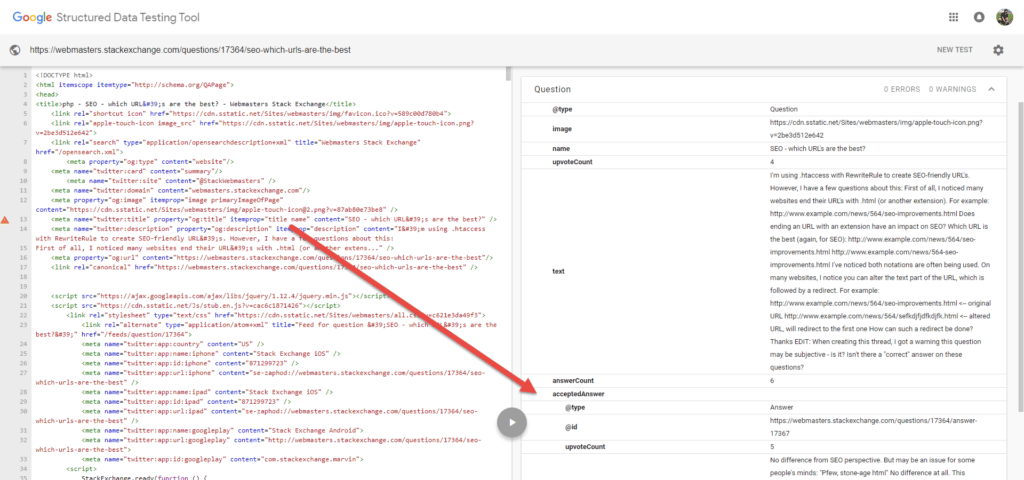1024x480 pixels.
Task: Click the Structured Data Testing Tool title
Action: click(x=128, y=18)
